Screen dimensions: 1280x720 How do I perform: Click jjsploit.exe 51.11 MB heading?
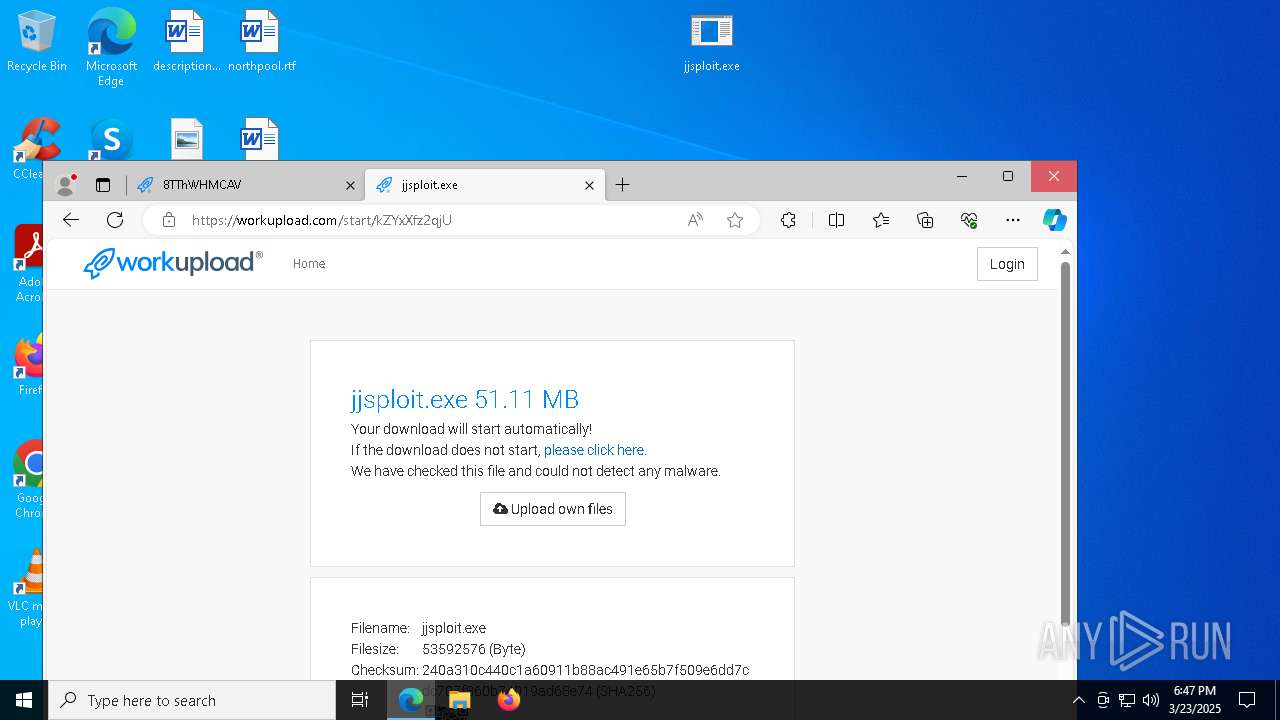465,399
